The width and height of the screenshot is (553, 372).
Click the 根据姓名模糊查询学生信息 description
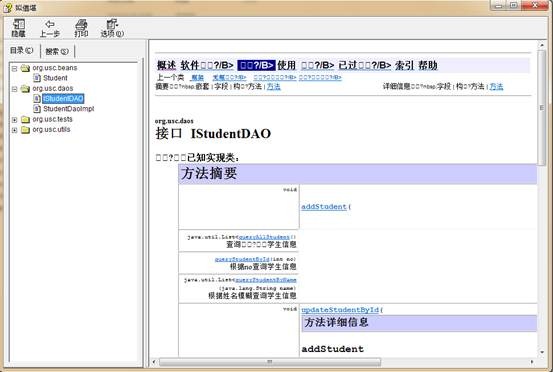[x=252, y=296]
